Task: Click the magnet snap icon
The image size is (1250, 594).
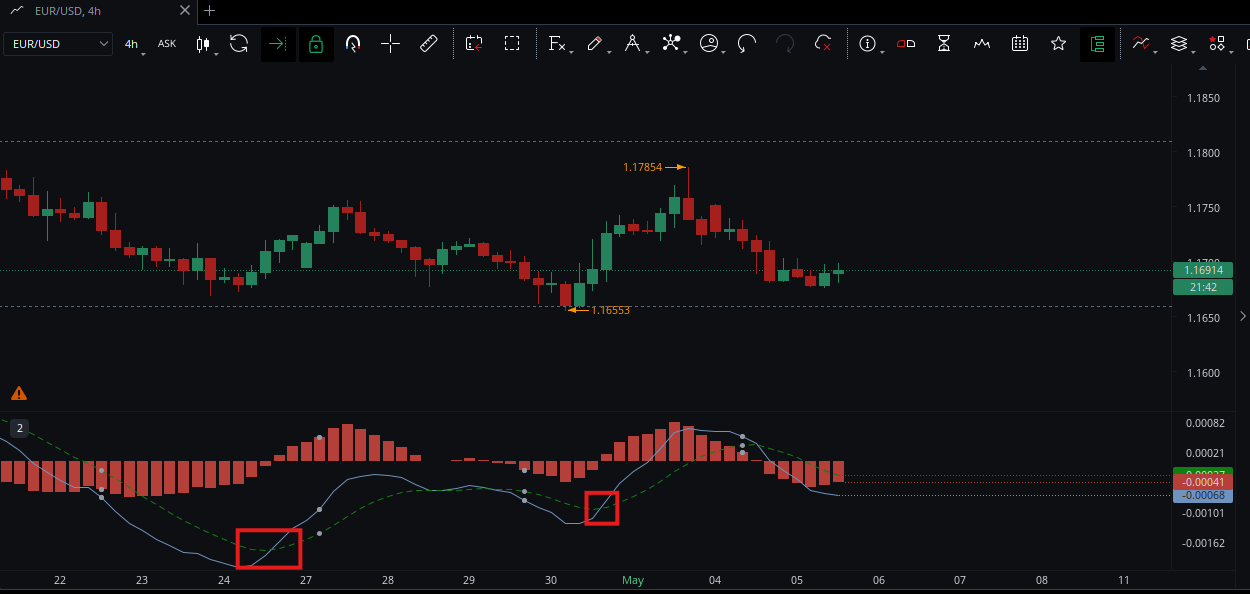Action: [353, 44]
